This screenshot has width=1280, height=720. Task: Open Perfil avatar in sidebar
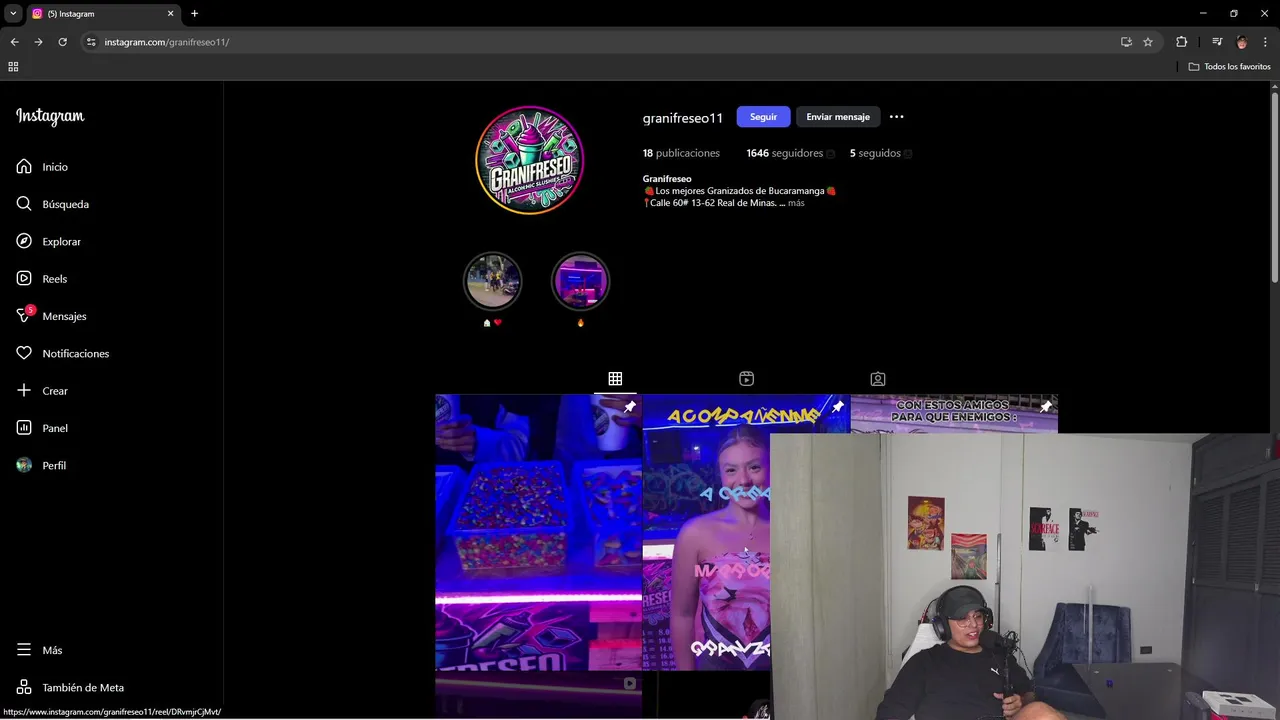pos(24,465)
